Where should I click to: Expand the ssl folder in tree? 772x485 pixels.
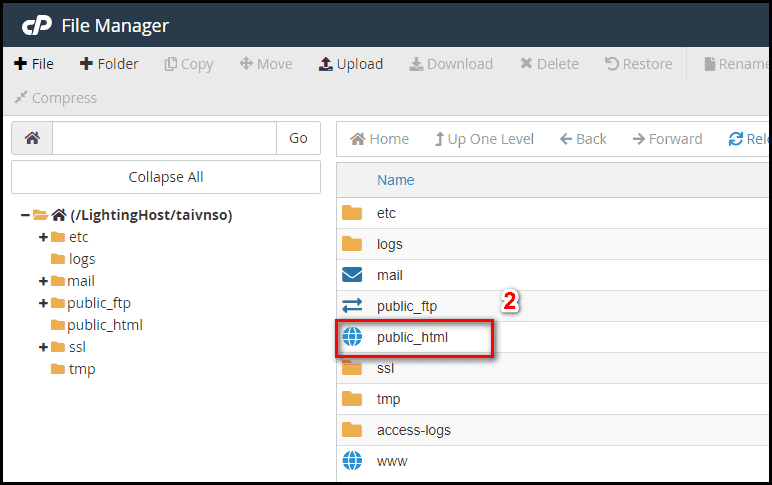[43, 347]
